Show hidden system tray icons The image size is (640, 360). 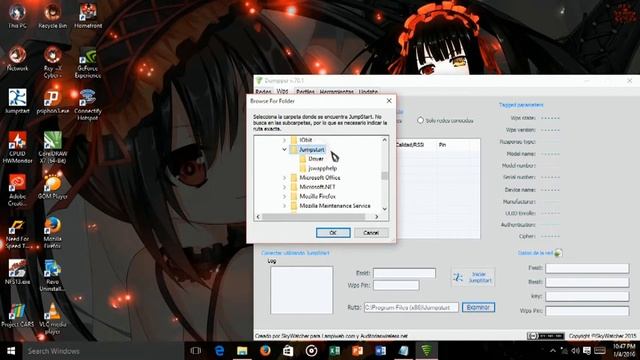click(x=553, y=351)
